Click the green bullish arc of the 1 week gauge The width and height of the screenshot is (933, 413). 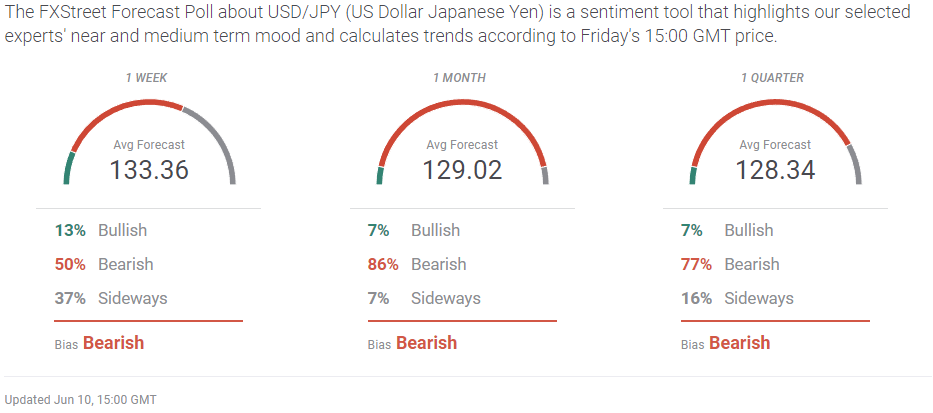[68, 168]
